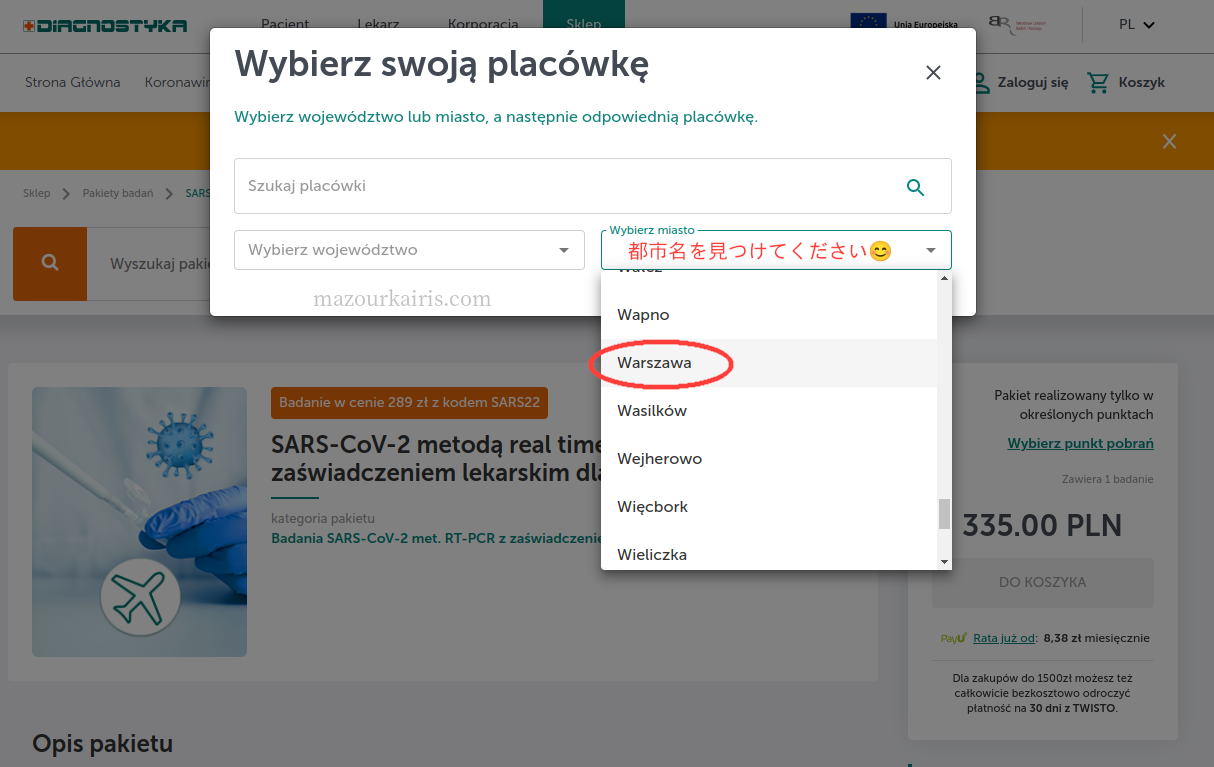Click the Zaloguj się login link
1214x767 pixels.
1020,83
